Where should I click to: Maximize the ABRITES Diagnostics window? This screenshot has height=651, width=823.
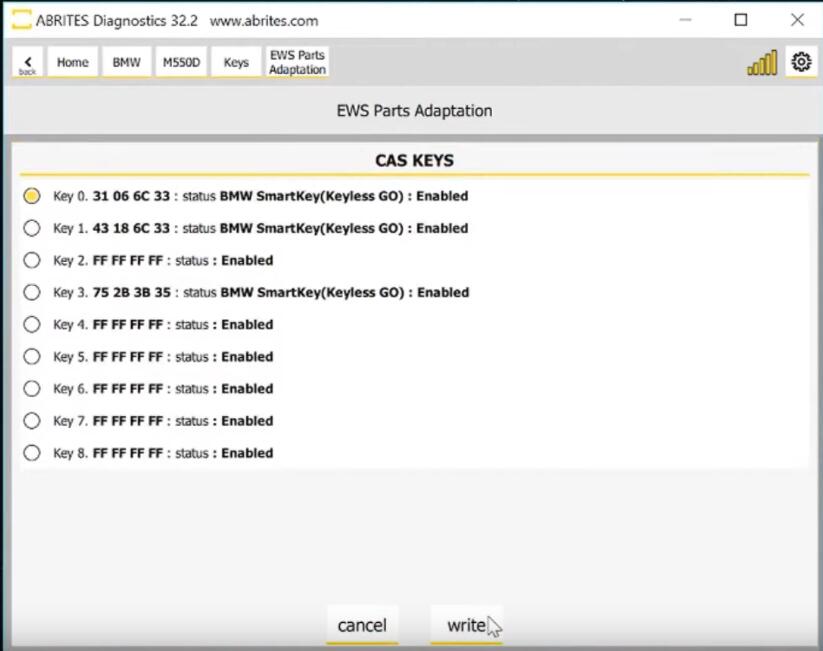coord(741,20)
